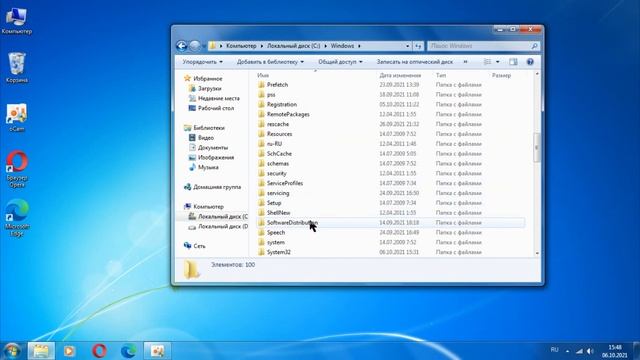Open the taskbar clock and date

pyautogui.click(x=615, y=351)
